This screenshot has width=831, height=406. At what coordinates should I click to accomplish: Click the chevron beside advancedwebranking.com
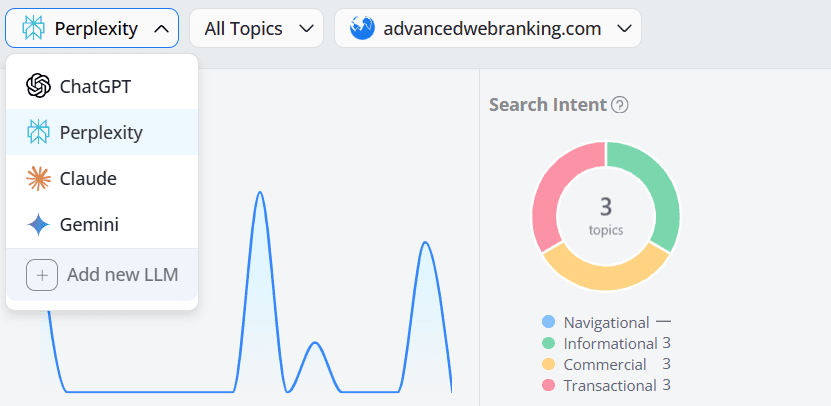(625, 29)
